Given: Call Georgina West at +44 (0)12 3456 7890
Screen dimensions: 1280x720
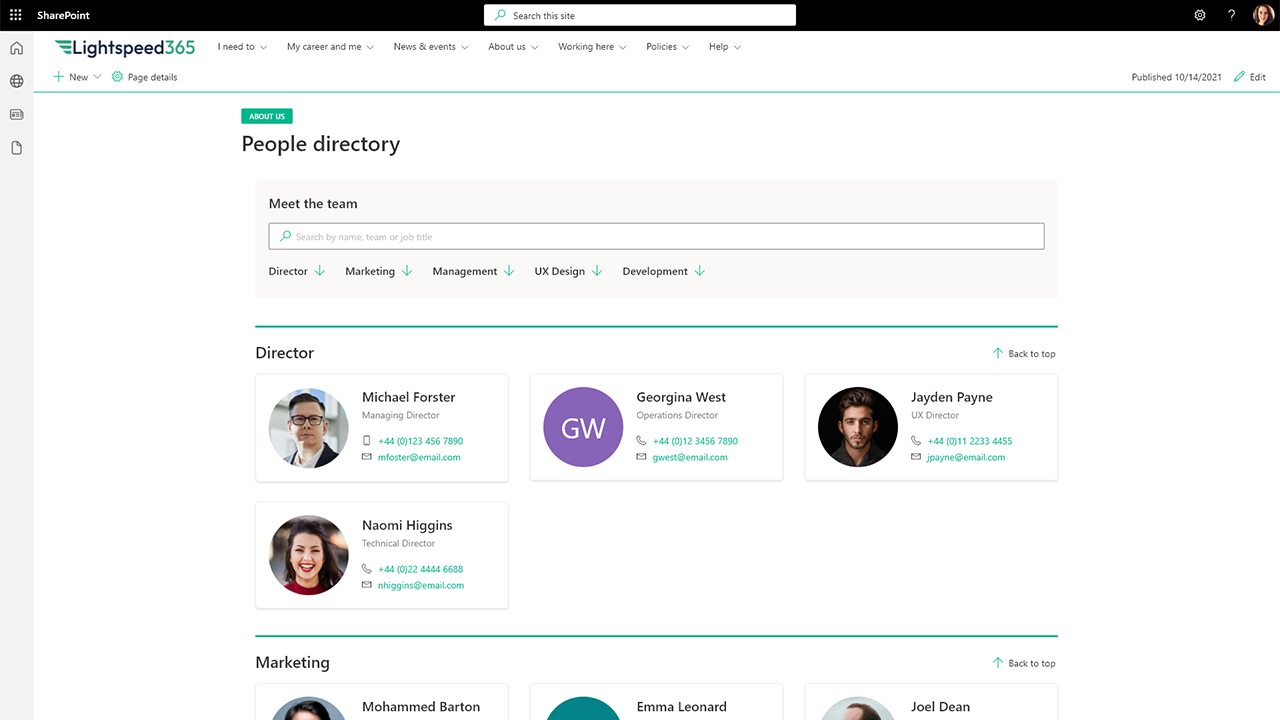Looking at the screenshot, I should tap(695, 441).
